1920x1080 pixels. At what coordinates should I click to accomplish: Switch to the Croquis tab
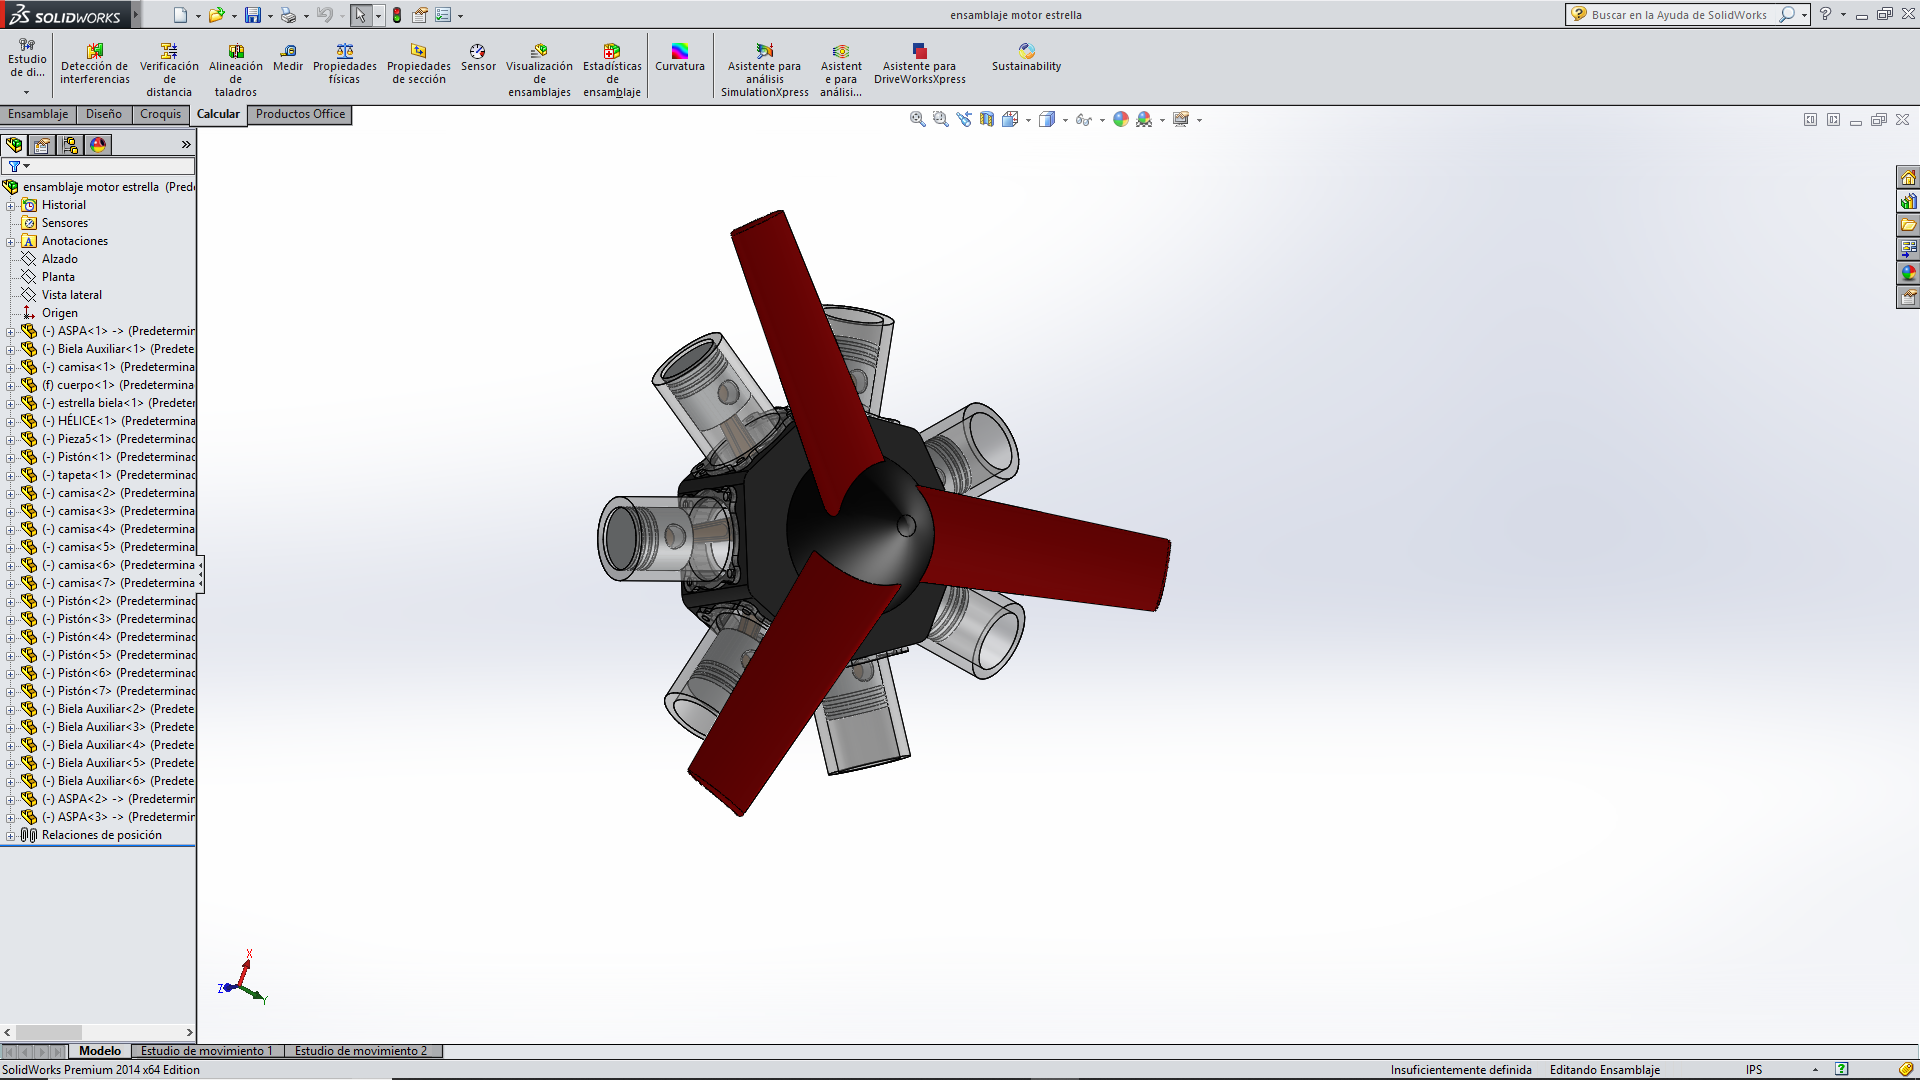[160, 114]
